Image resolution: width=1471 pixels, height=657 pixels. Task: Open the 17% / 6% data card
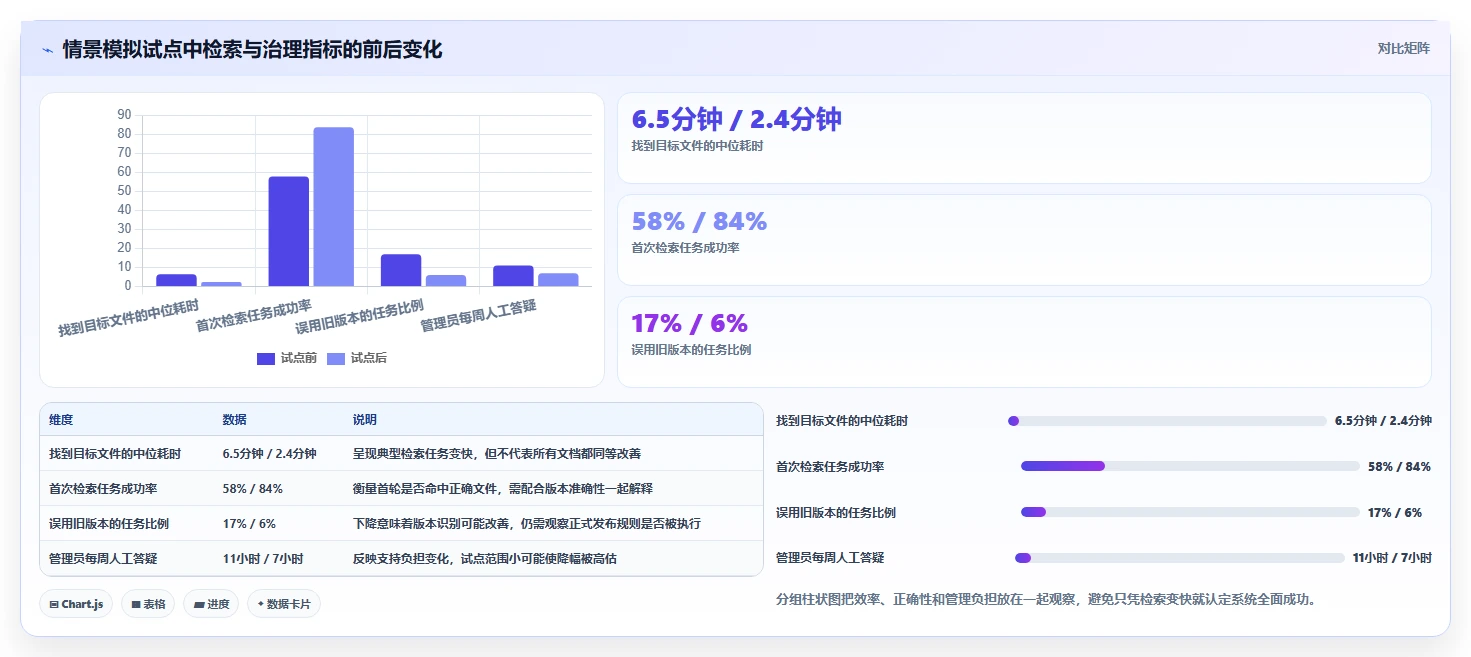click(1024, 342)
